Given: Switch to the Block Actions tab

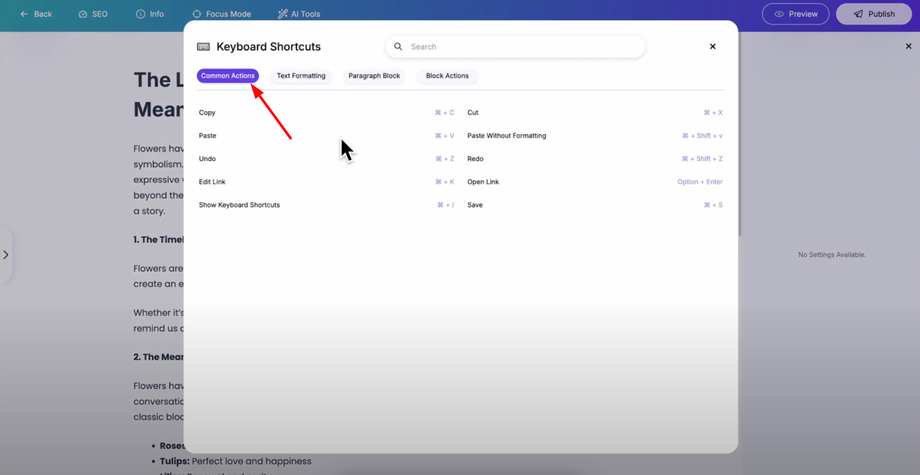Looking at the screenshot, I should coord(447,76).
